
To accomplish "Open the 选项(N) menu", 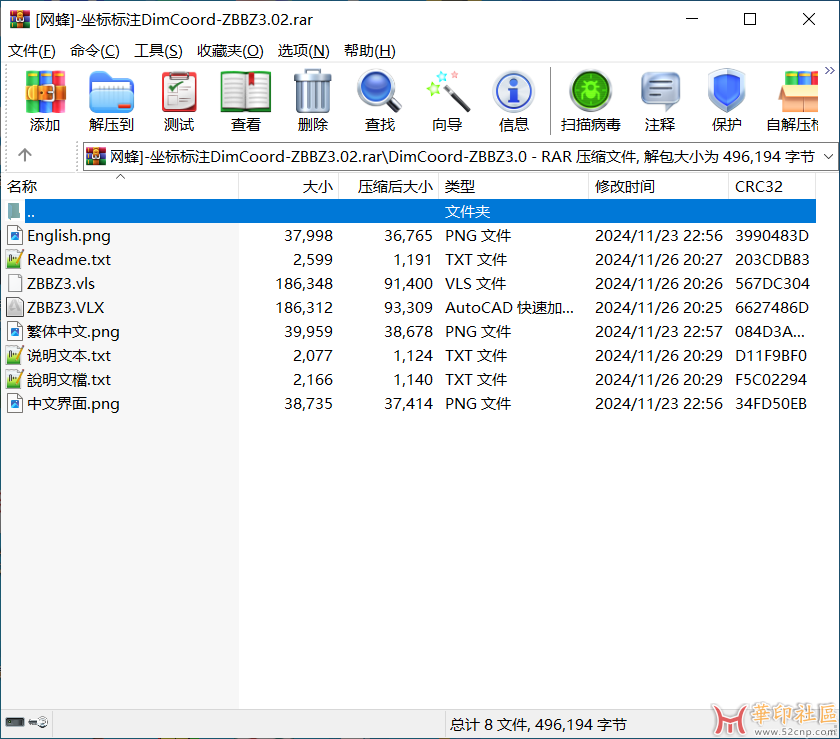I will 303,51.
